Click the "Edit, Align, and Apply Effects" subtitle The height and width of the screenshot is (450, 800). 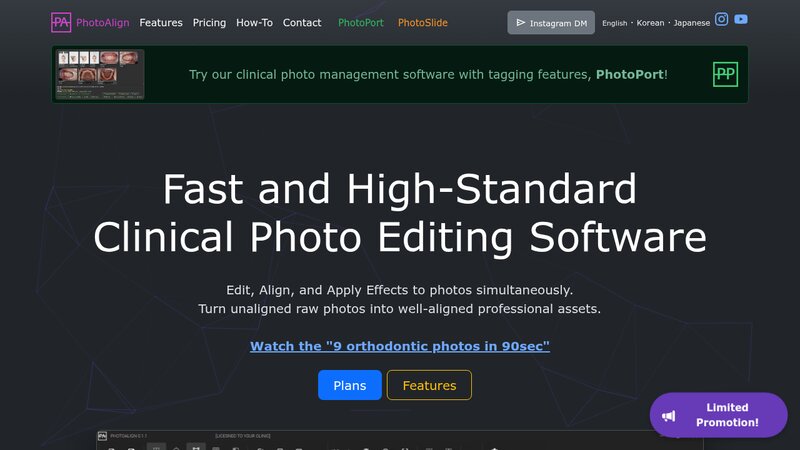pyautogui.click(x=399, y=290)
